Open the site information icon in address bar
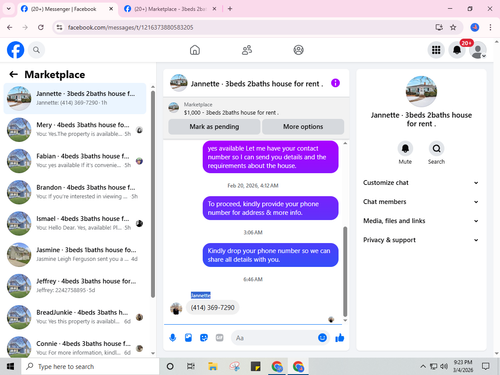Viewport: 500px width, 375px height. (59, 27)
